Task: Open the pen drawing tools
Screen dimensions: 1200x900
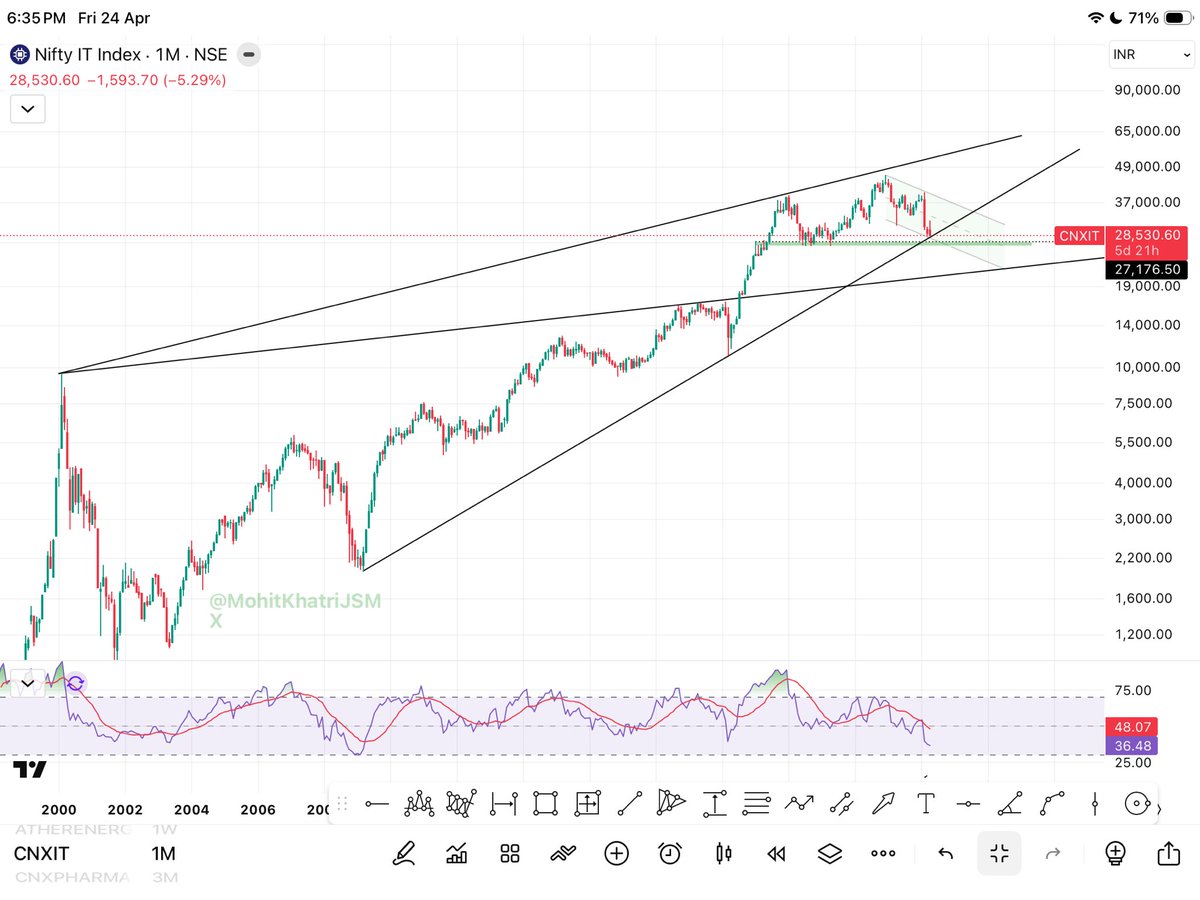Action: pos(404,853)
